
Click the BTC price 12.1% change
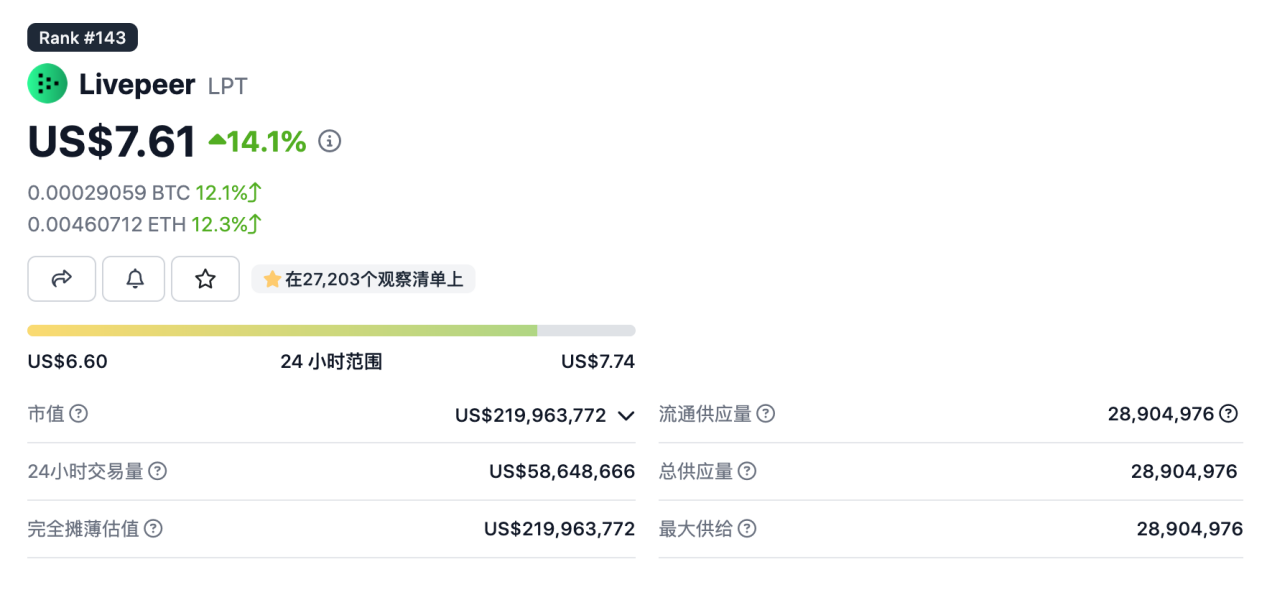229,192
